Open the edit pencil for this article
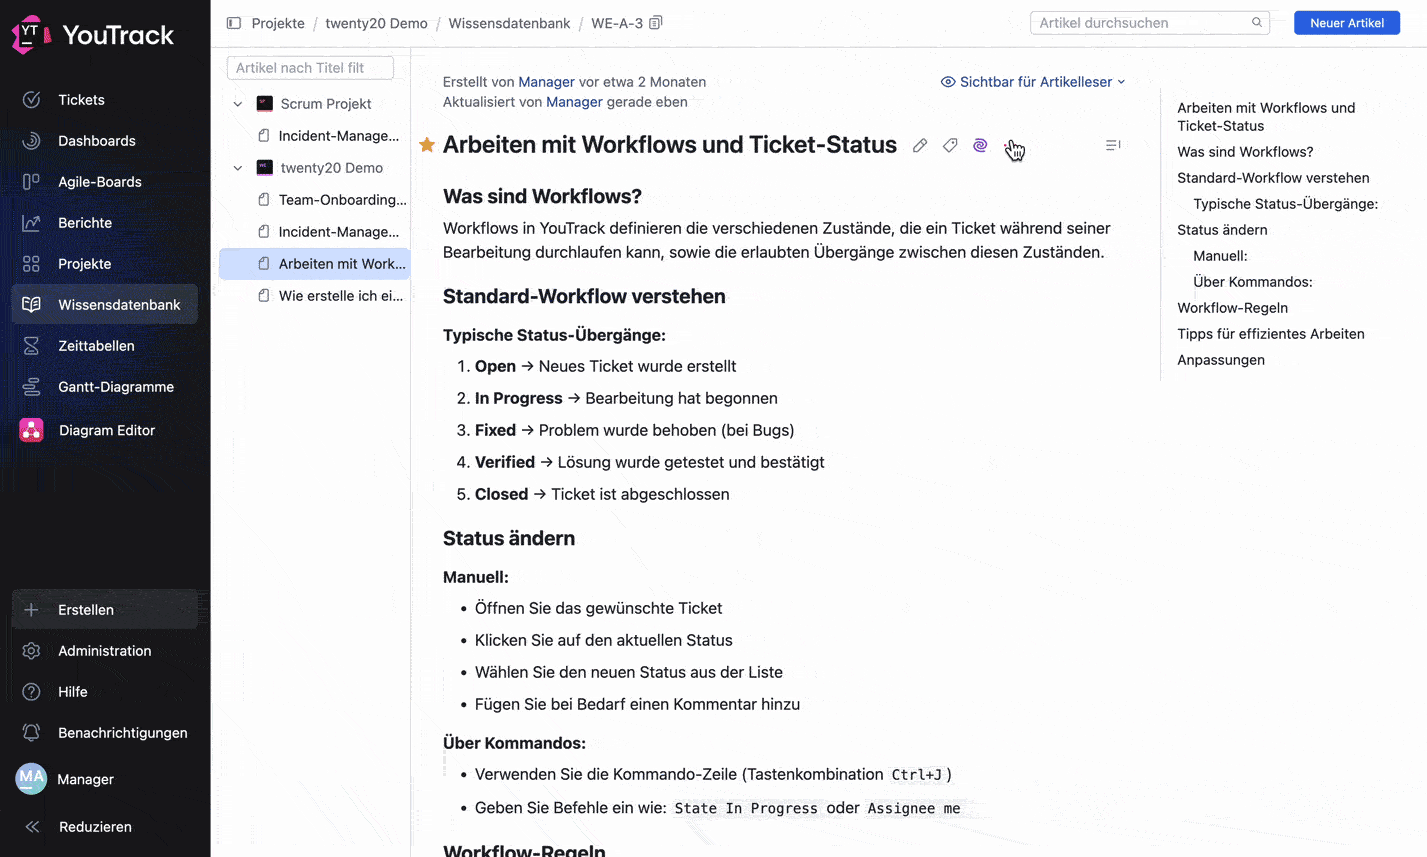1427x857 pixels. [920, 145]
